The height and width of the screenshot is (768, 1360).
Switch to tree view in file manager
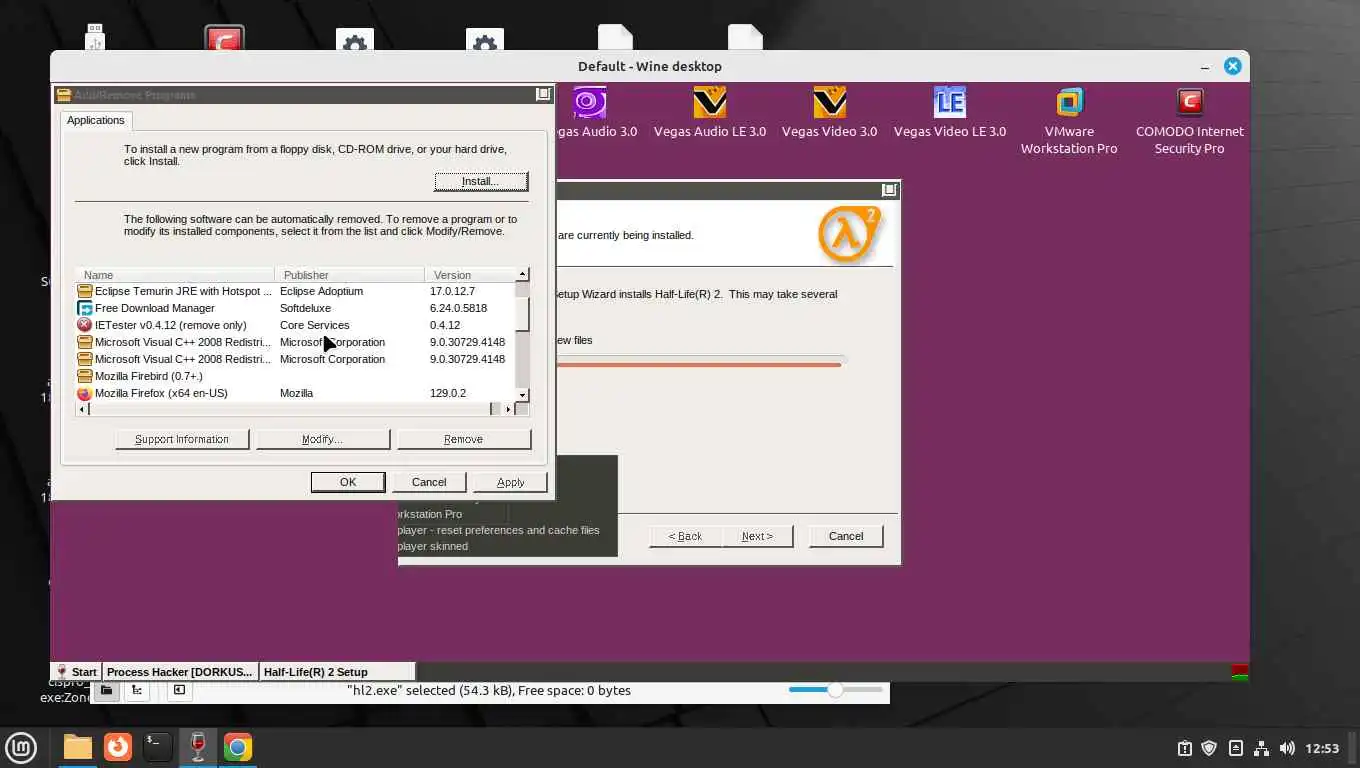pyautogui.click(x=137, y=690)
